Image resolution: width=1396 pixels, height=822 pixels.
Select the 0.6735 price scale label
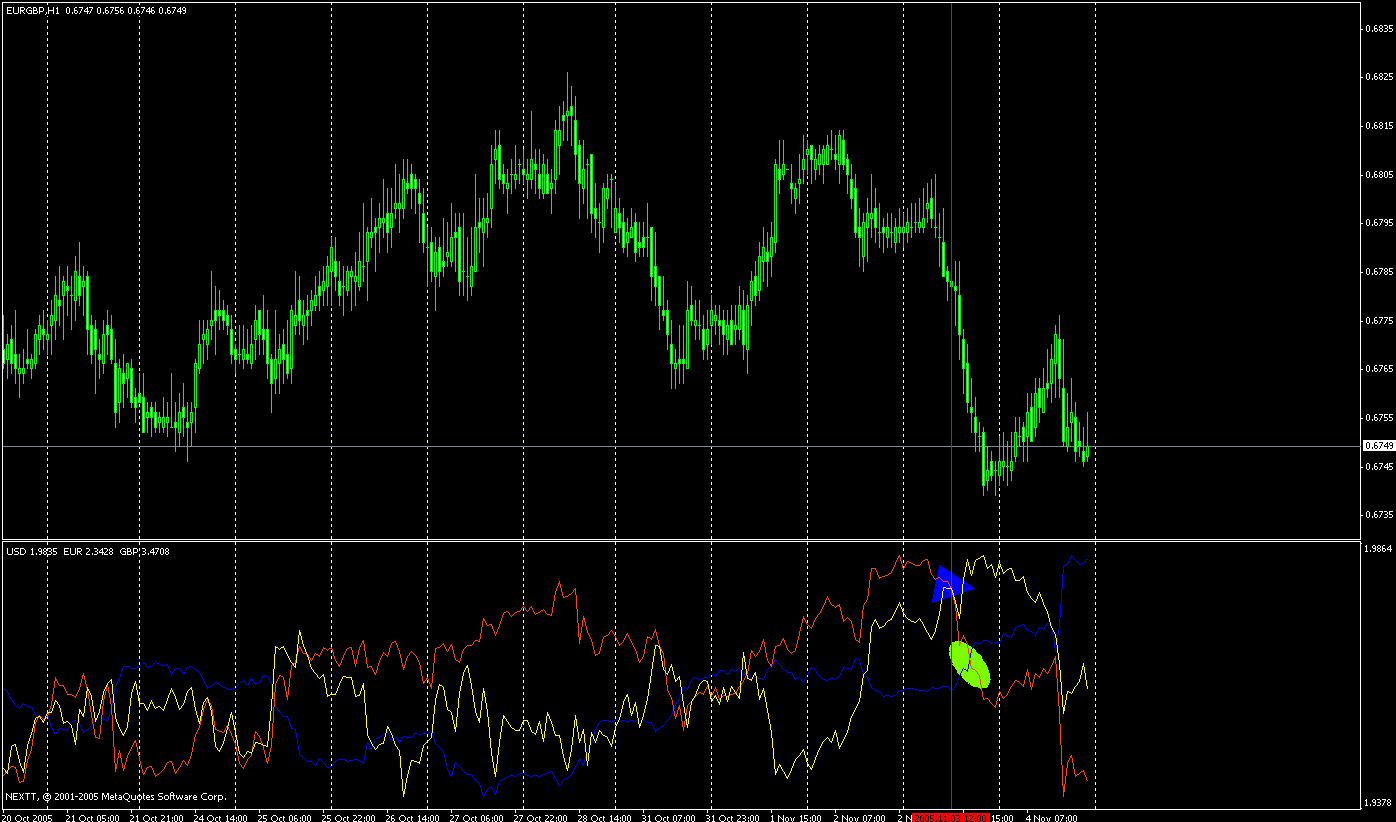[1379, 514]
